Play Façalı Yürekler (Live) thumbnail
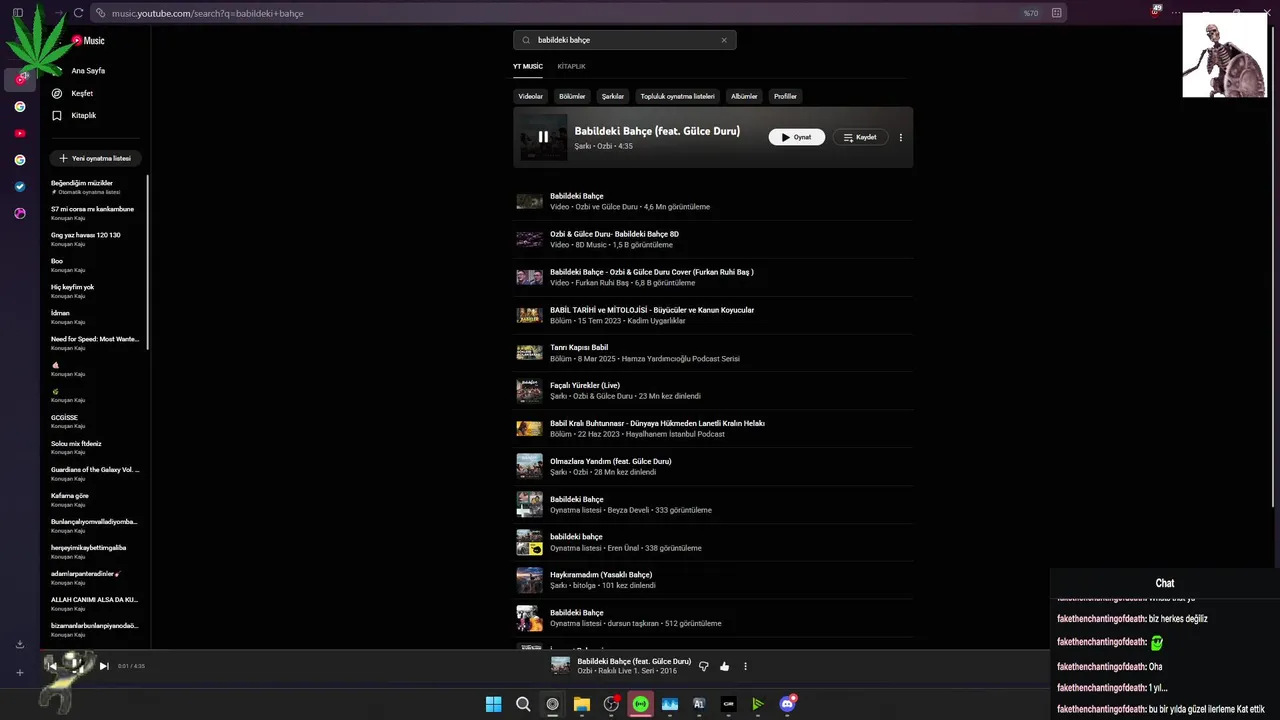 (529, 391)
